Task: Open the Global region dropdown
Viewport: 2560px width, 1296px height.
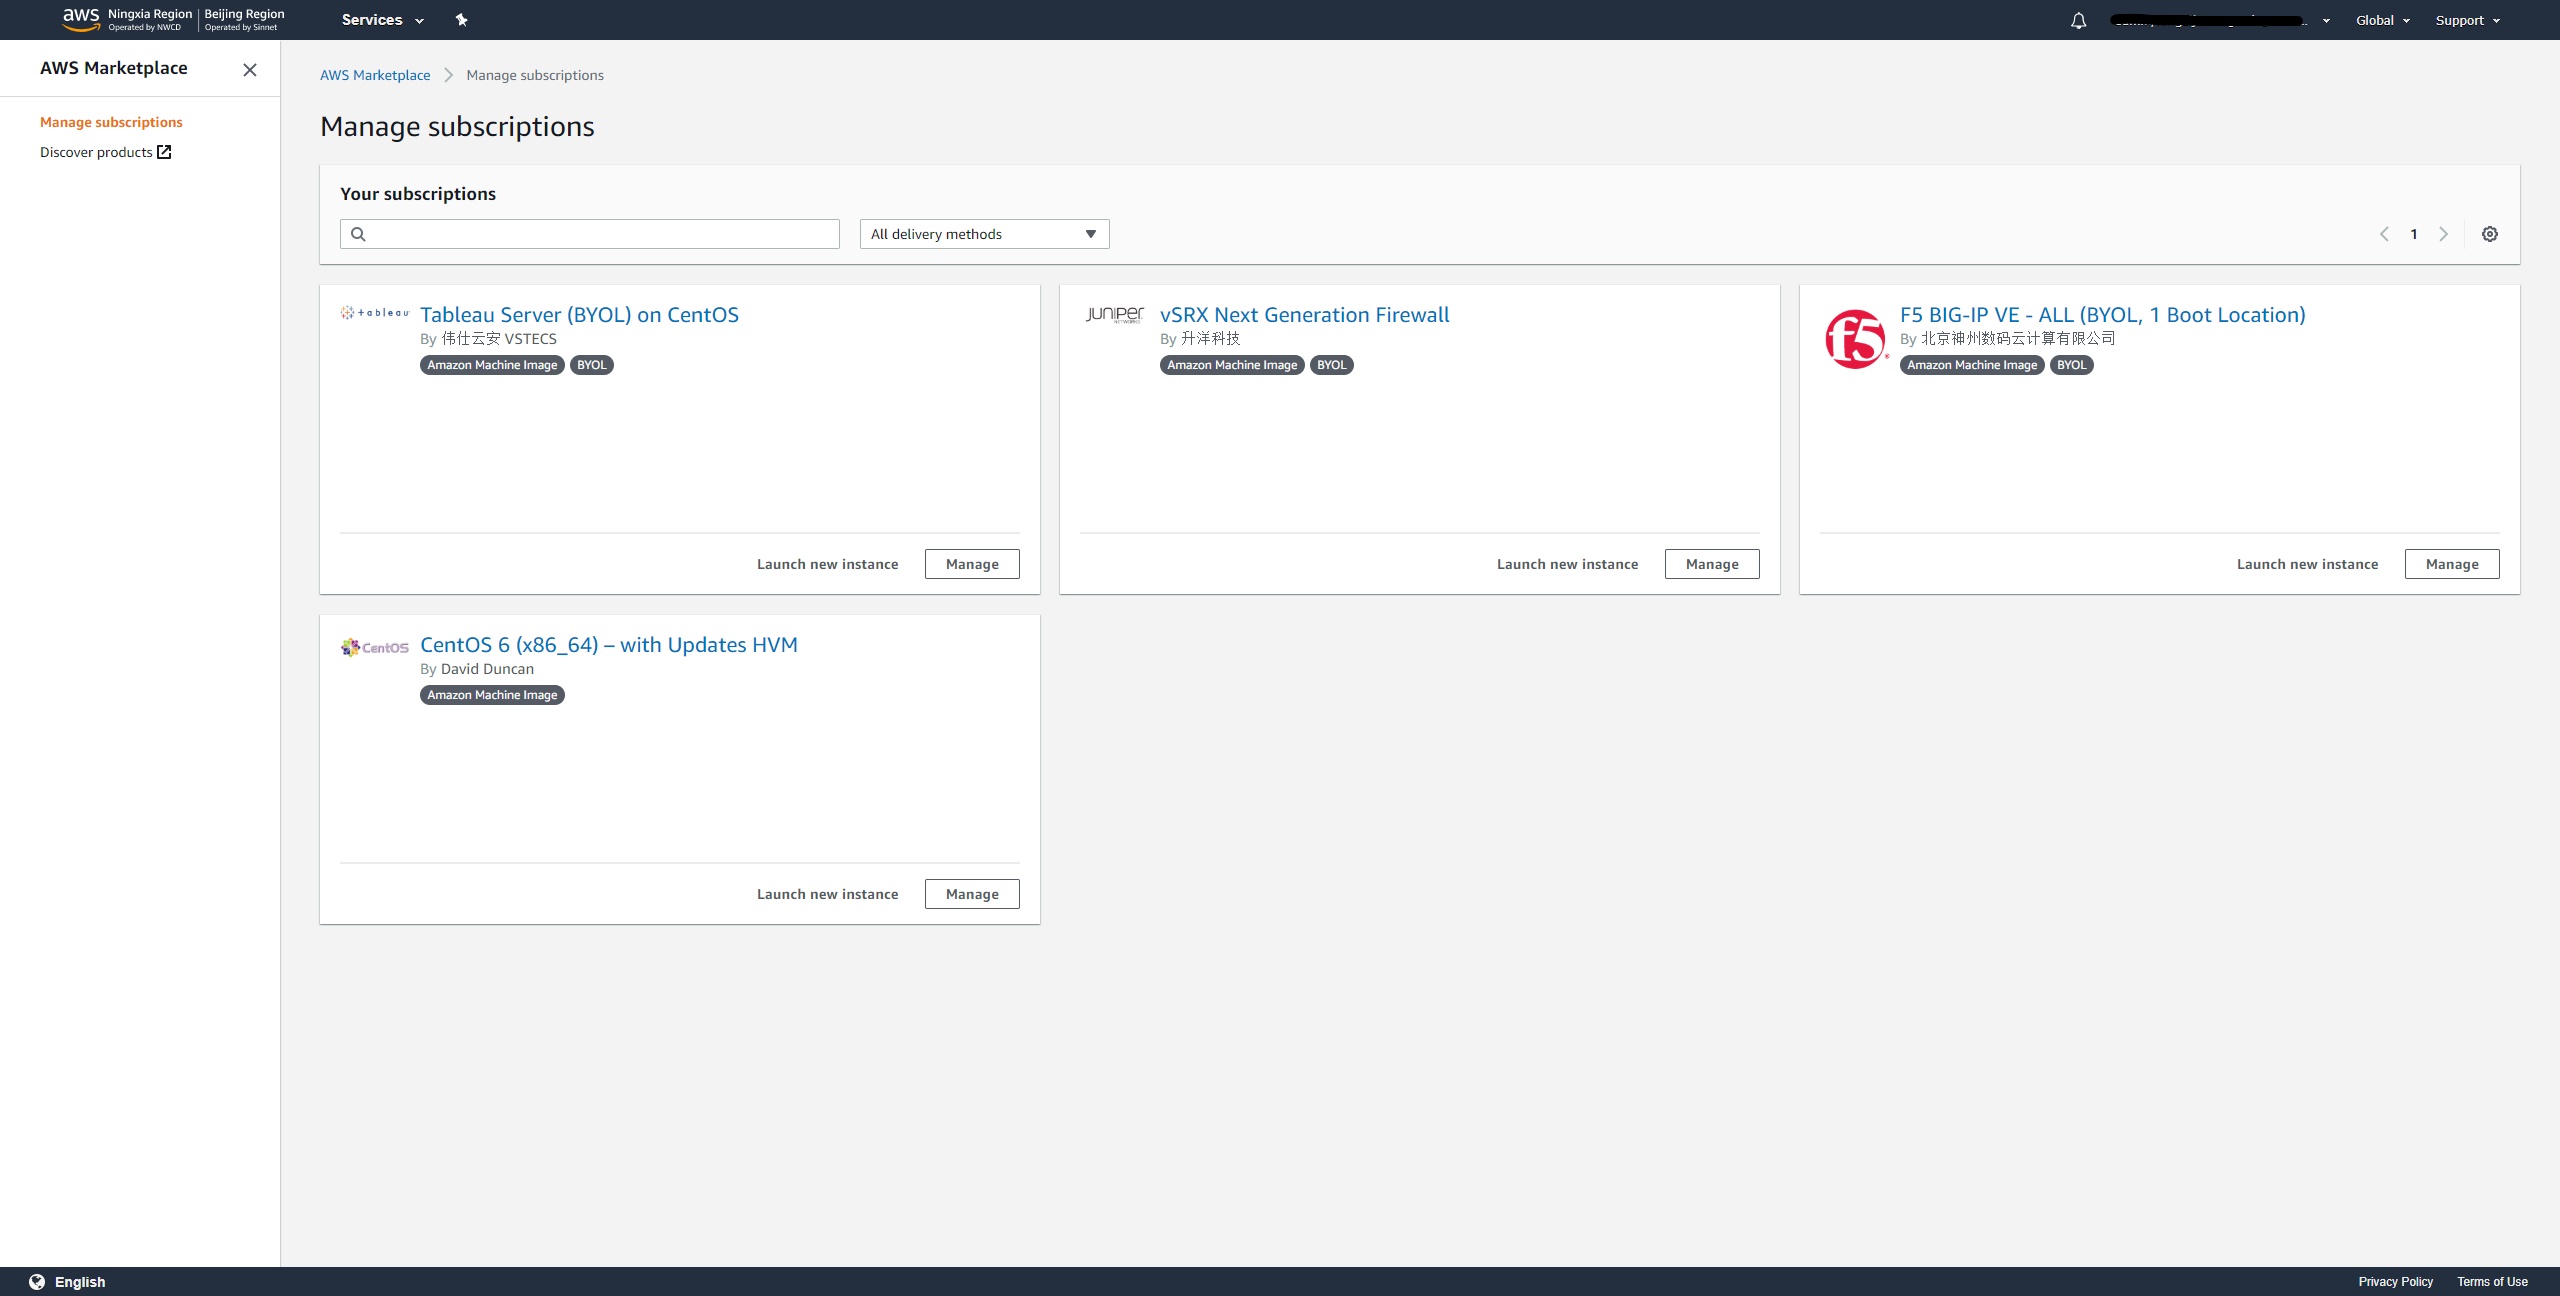Action: click(2383, 20)
